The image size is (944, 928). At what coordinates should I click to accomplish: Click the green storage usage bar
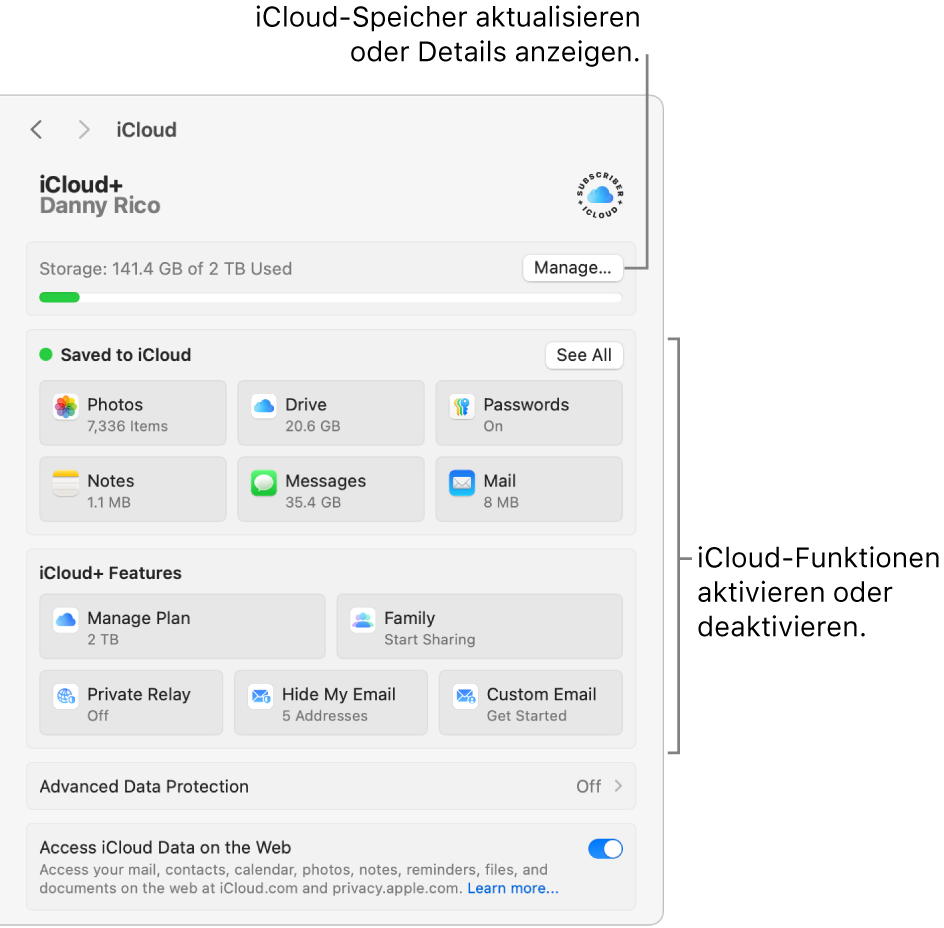(x=60, y=297)
